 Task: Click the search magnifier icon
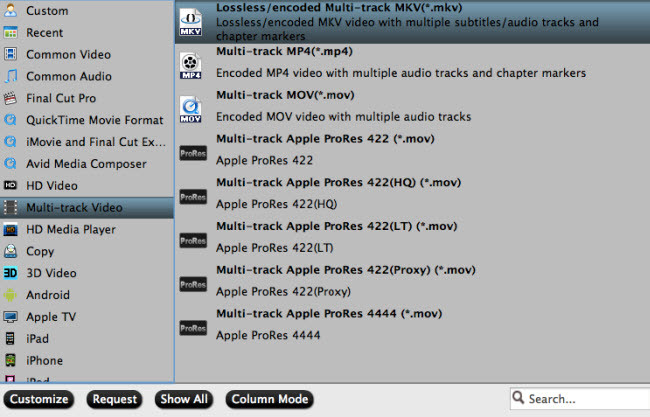[518, 398]
